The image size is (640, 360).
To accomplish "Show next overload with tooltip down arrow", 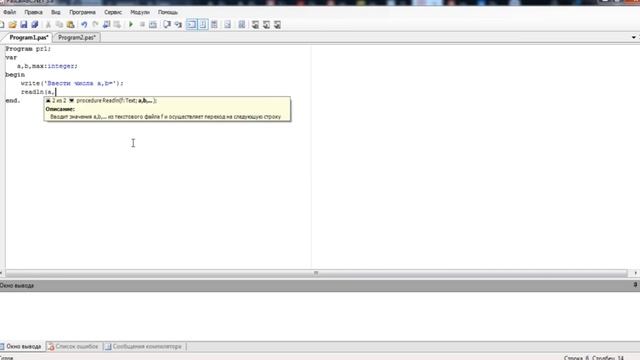I will [x=71, y=100].
